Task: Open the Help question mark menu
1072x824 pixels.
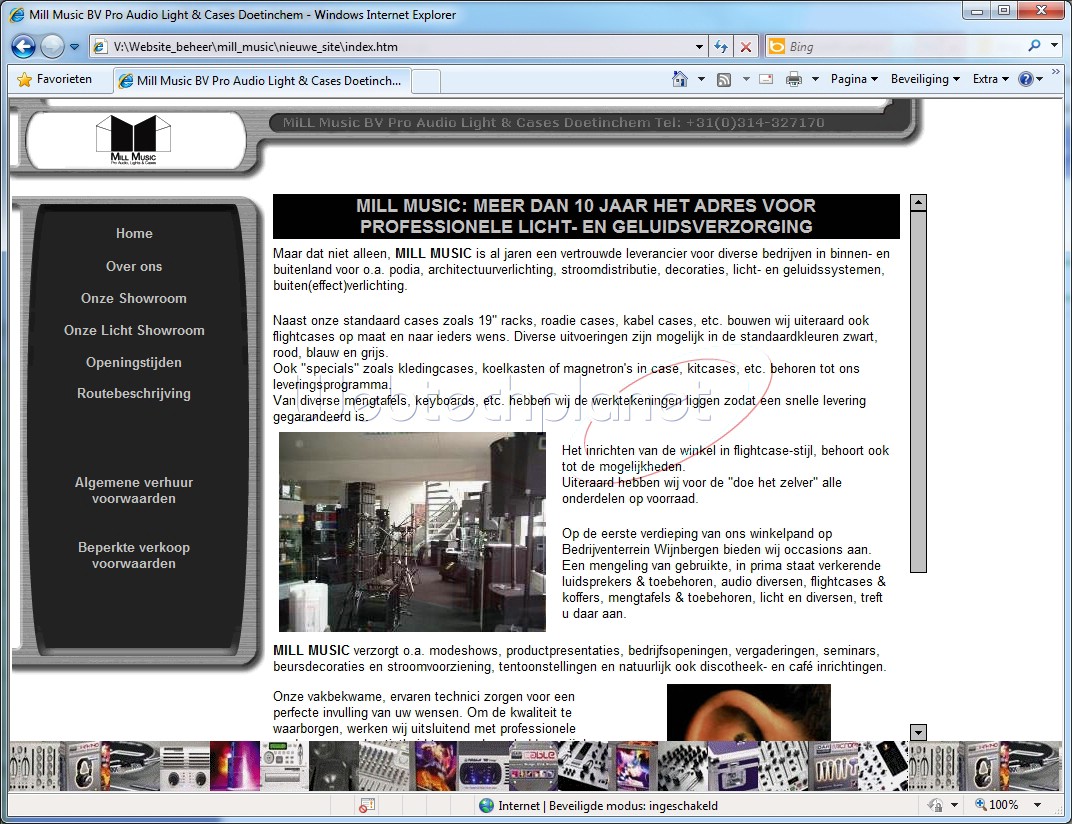Action: click(x=1030, y=79)
